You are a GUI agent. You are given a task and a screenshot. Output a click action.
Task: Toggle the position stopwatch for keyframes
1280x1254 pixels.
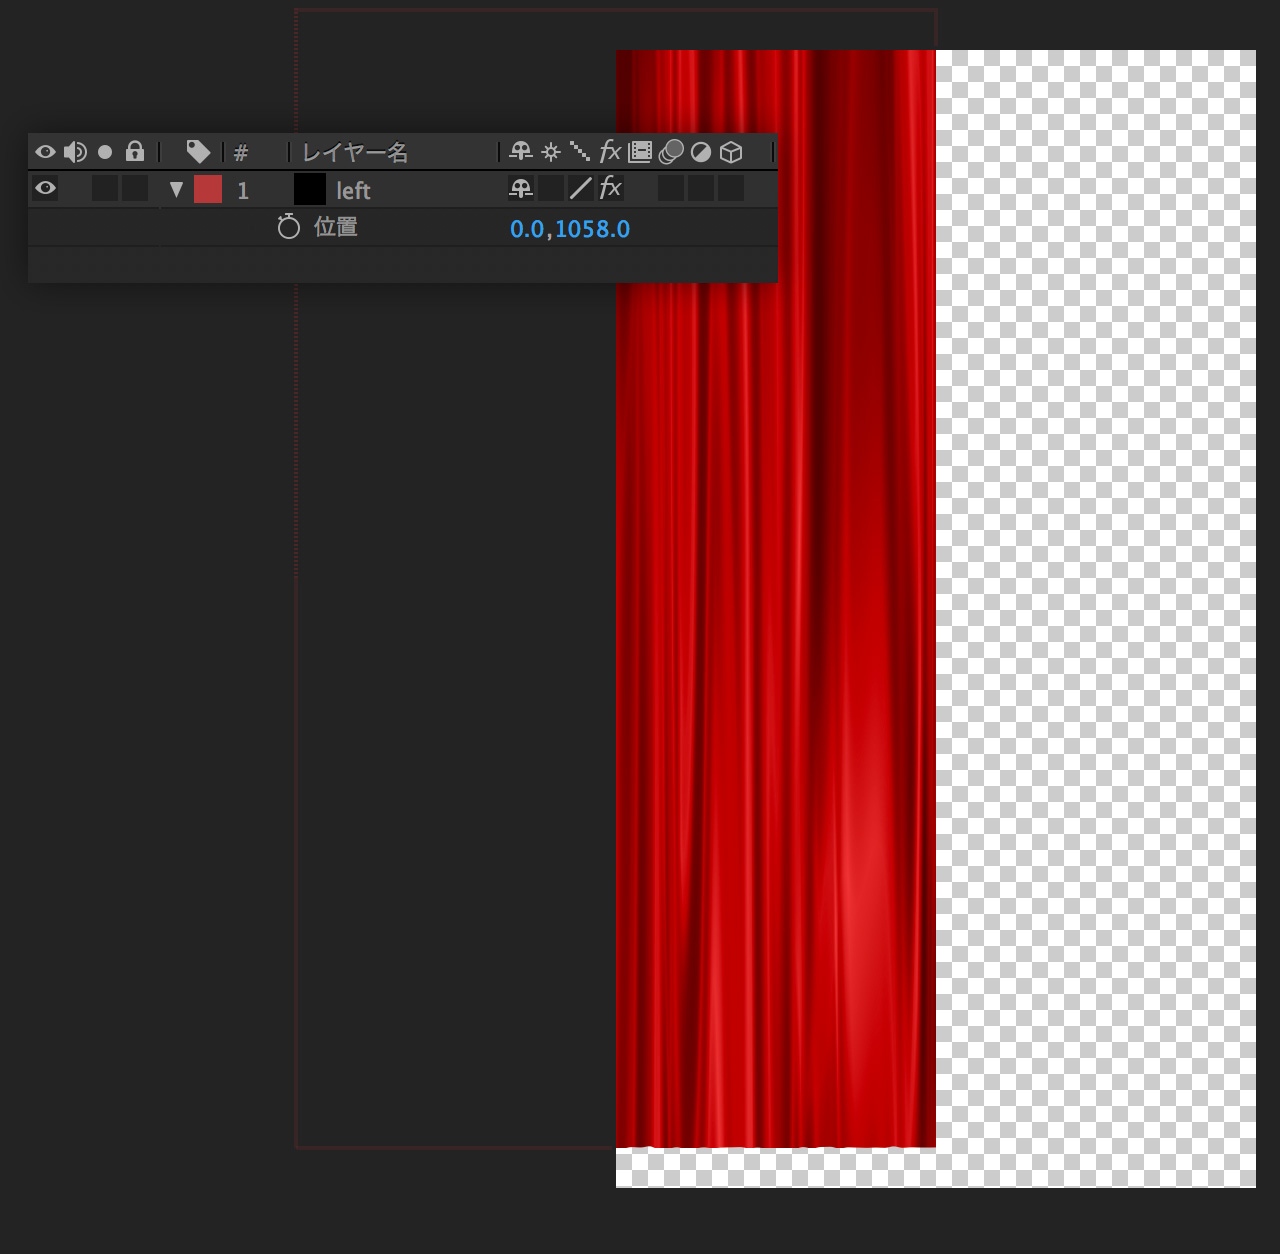[x=288, y=228]
